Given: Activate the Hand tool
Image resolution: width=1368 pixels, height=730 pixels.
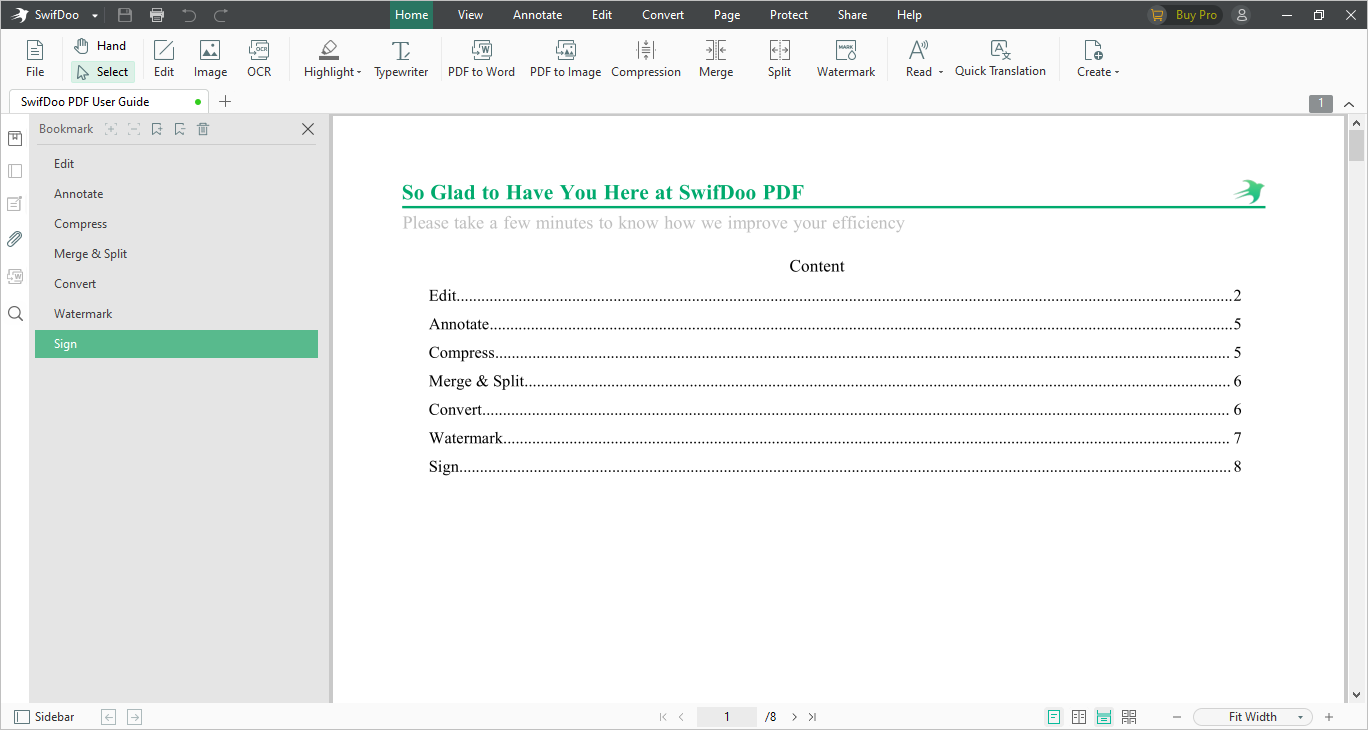Looking at the screenshot, I should coord(101,46).
